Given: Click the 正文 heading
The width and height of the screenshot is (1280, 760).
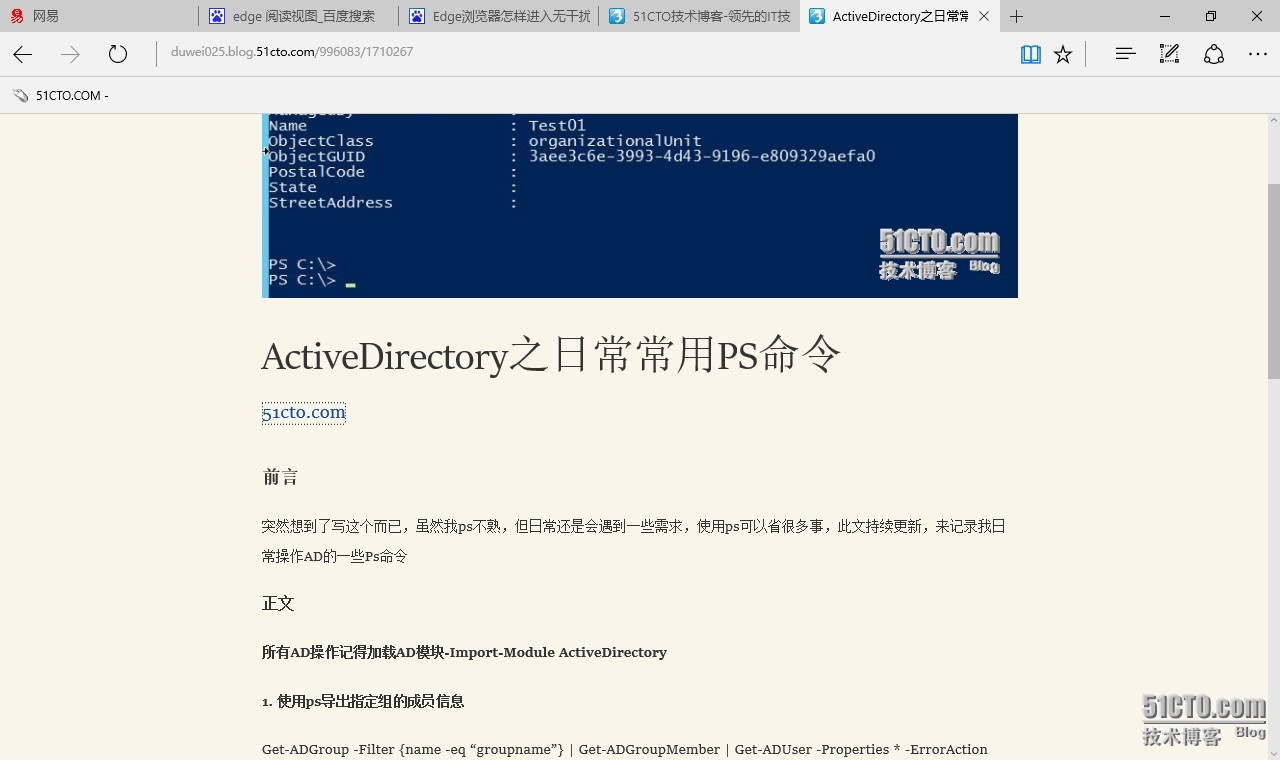Looking at the screenshot, I should pos(278,603).
